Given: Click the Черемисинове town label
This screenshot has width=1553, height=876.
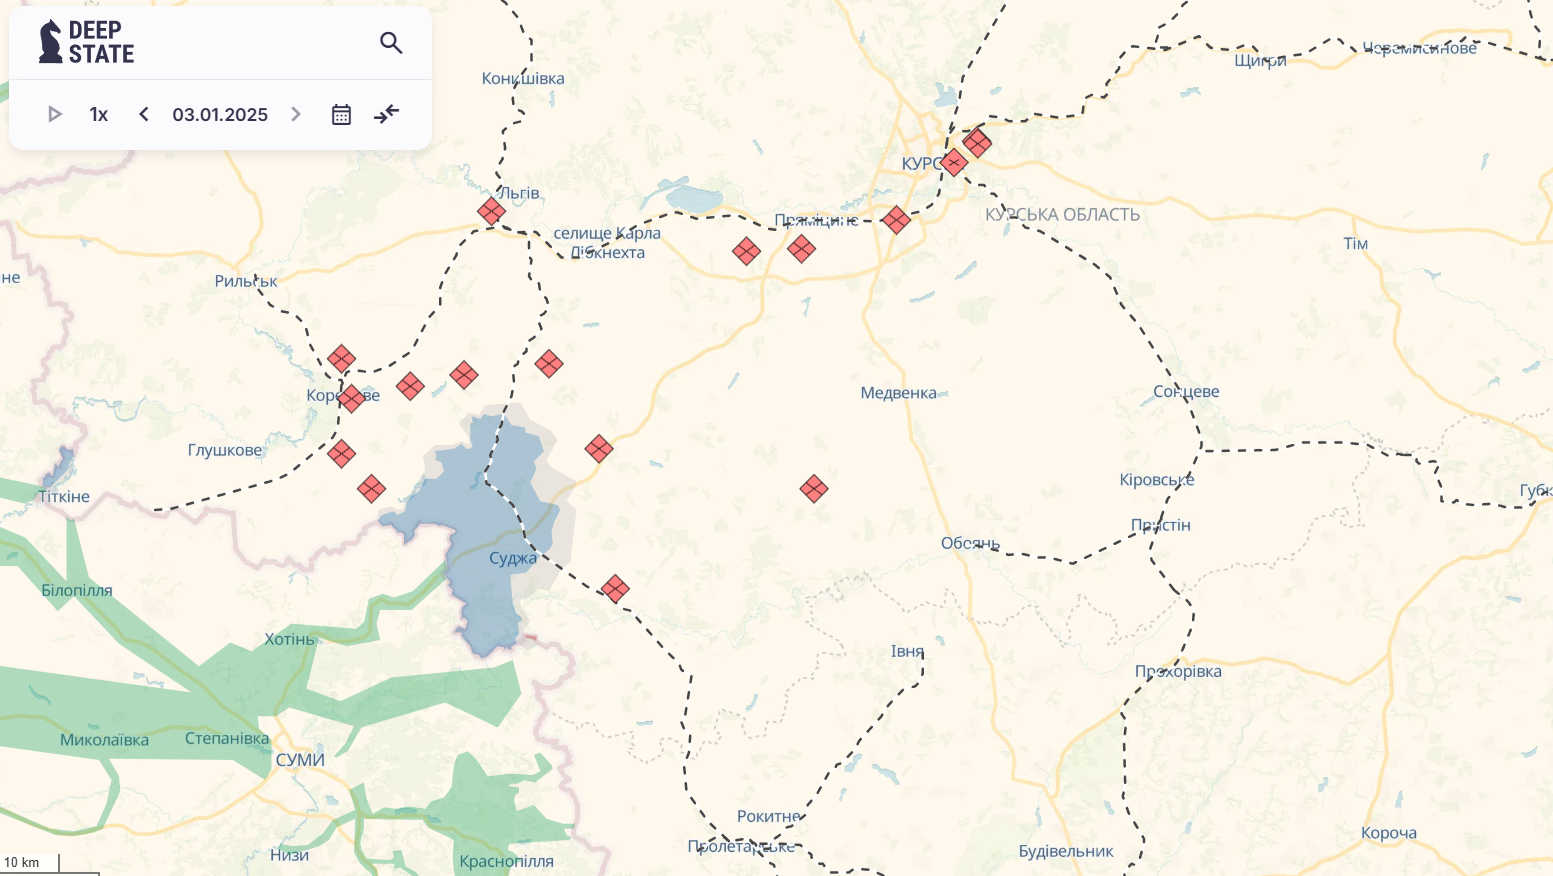Looking at the screenshot, I should coord(1420,48).
